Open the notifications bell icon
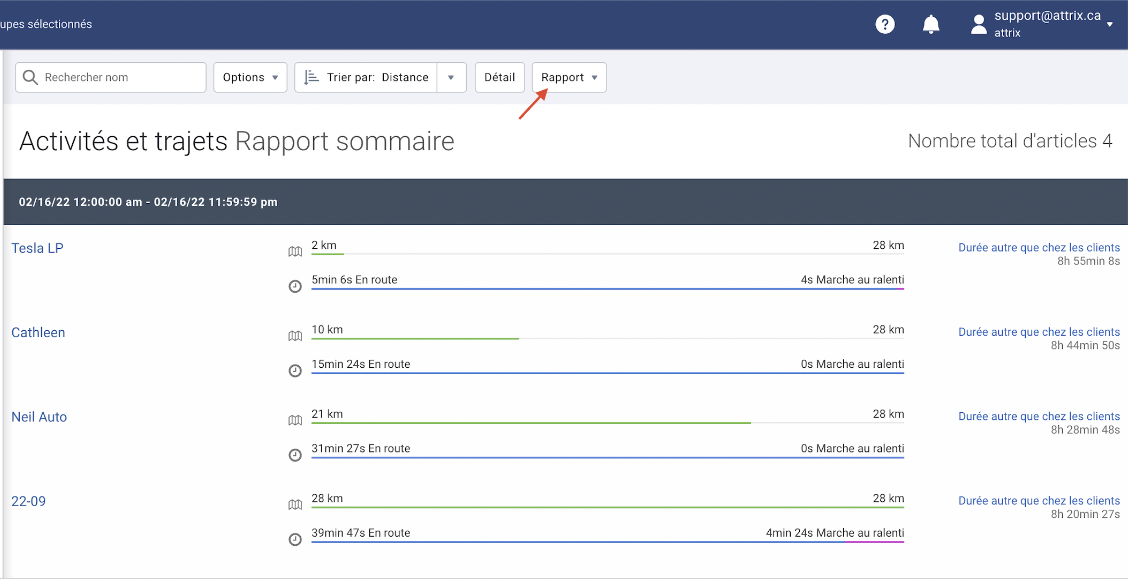The width and height of the screenshot is (1132, 582). pyautogui.click(x=931, y=25)
